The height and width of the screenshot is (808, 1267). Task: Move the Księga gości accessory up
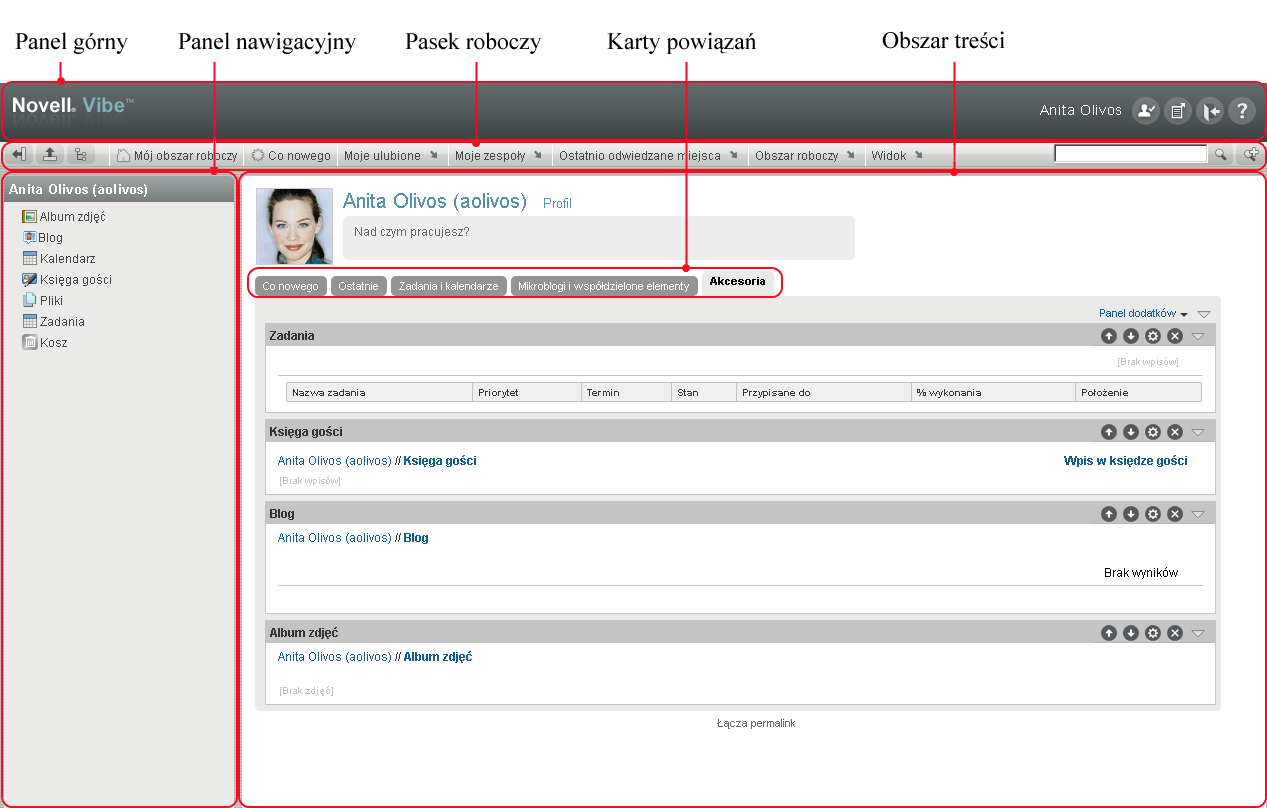[x=1109, y=432]
